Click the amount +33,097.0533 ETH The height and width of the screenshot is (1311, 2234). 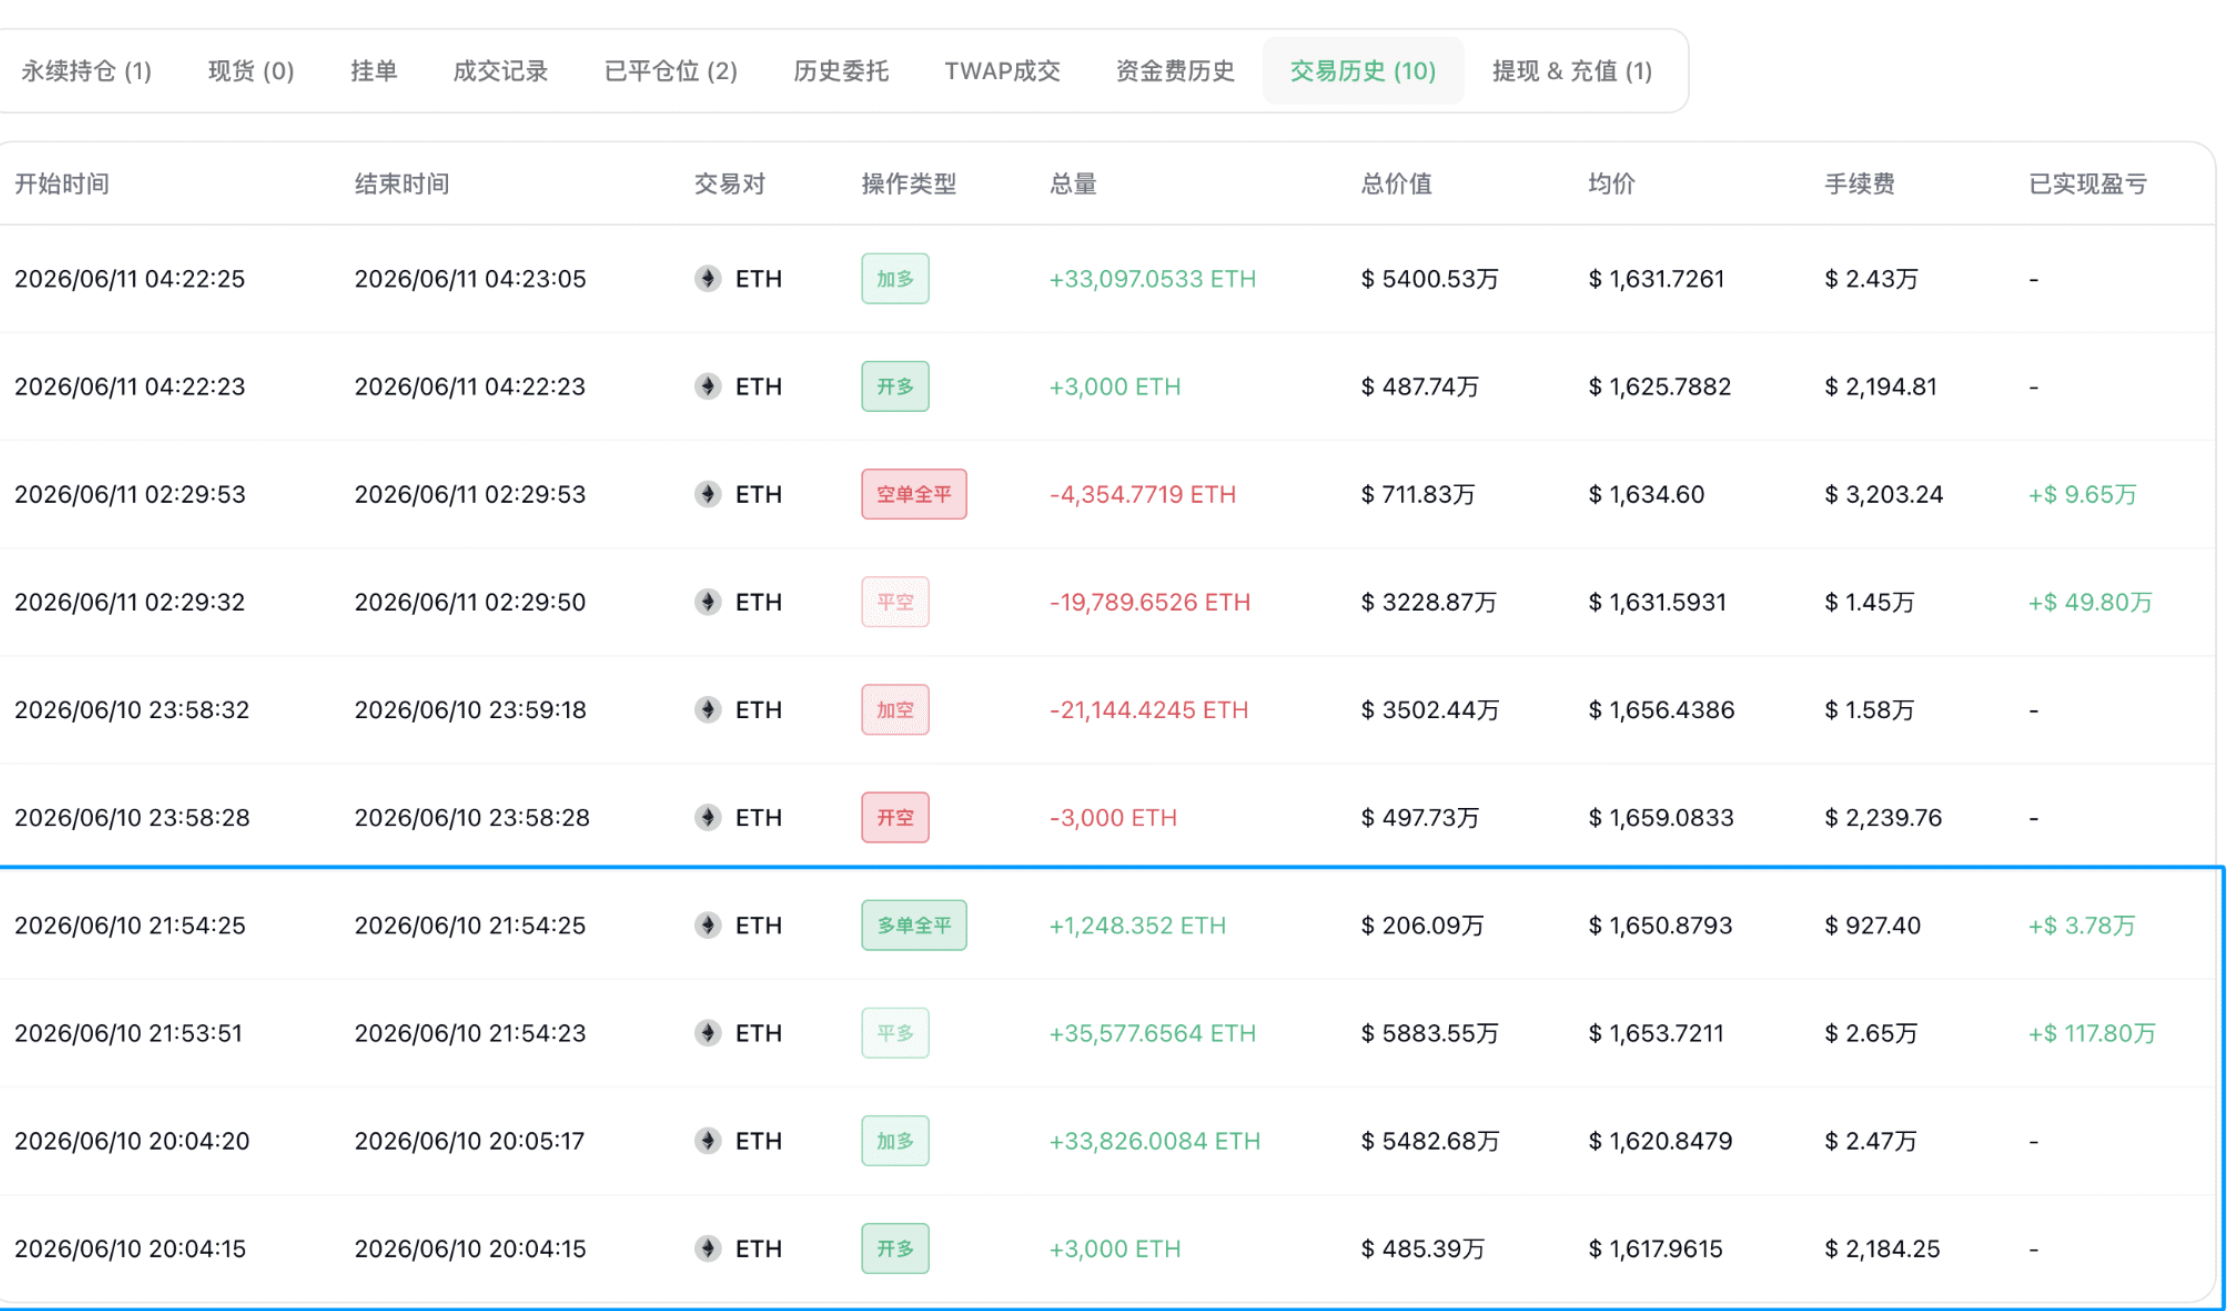click(1152, 279)
